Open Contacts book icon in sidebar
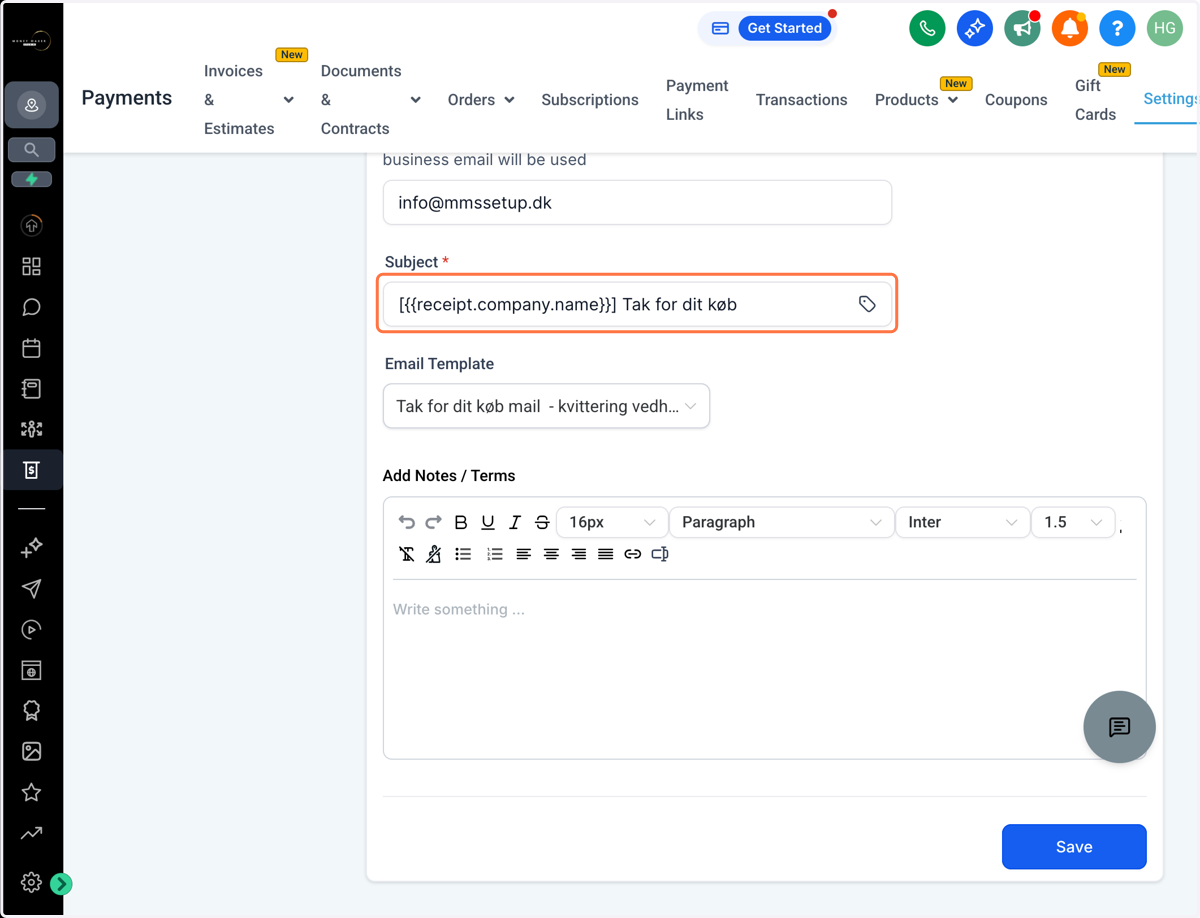Screen dimensions: 1200x918 [31, 388]
